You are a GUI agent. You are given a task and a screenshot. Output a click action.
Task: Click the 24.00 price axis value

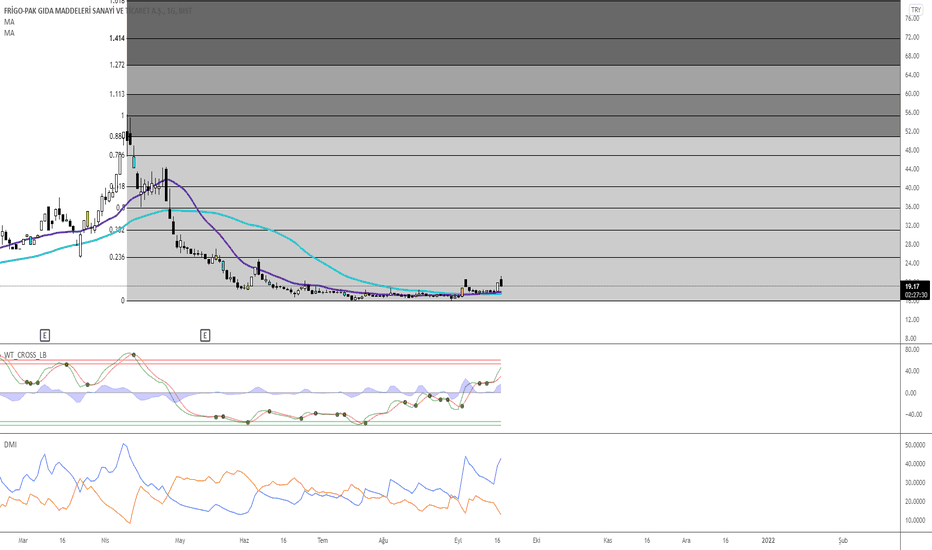(912, 263)
